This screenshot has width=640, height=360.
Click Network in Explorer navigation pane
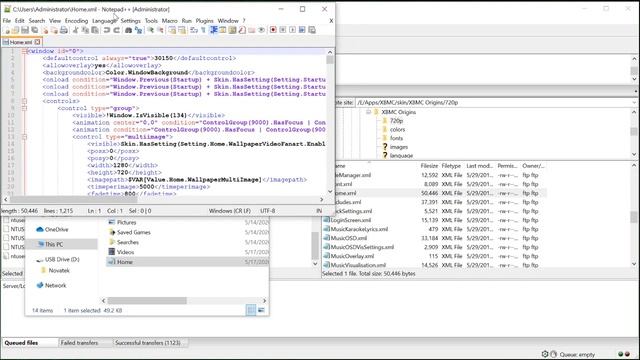point(55,285)
